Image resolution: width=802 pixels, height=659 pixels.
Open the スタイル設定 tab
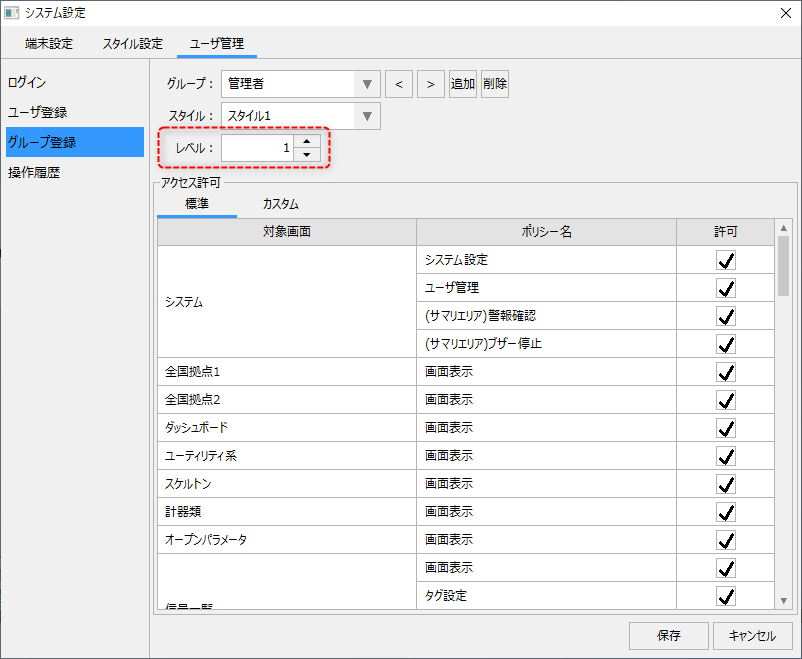(132, 44)
